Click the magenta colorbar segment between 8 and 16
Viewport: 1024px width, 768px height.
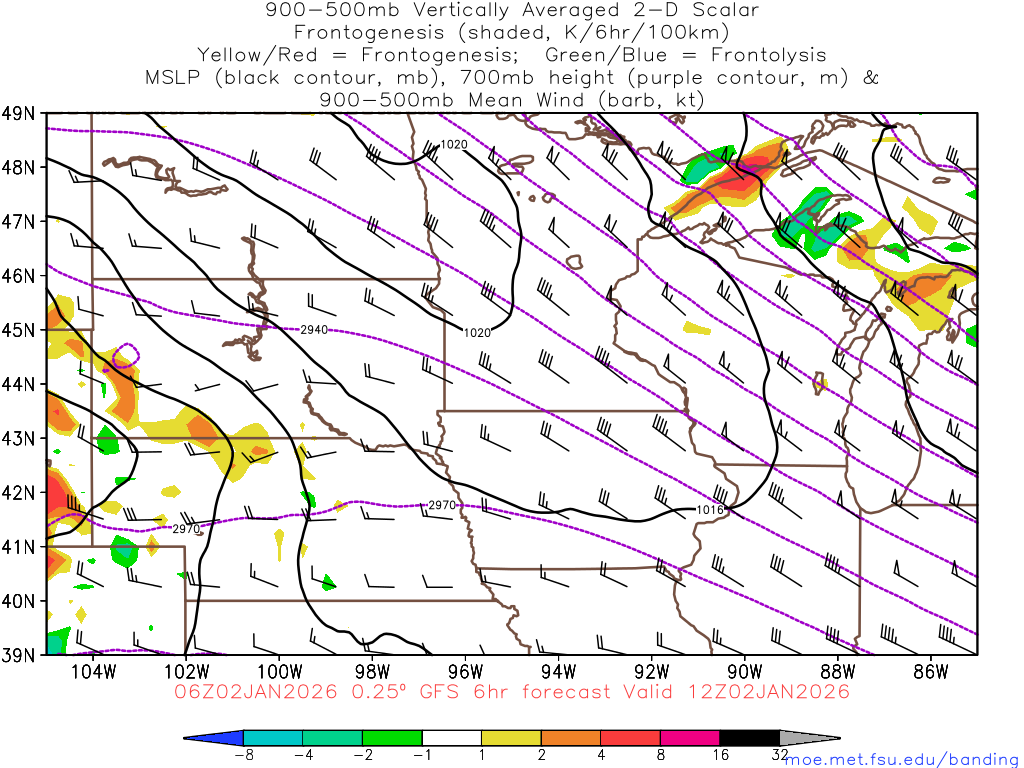[690, 738]
